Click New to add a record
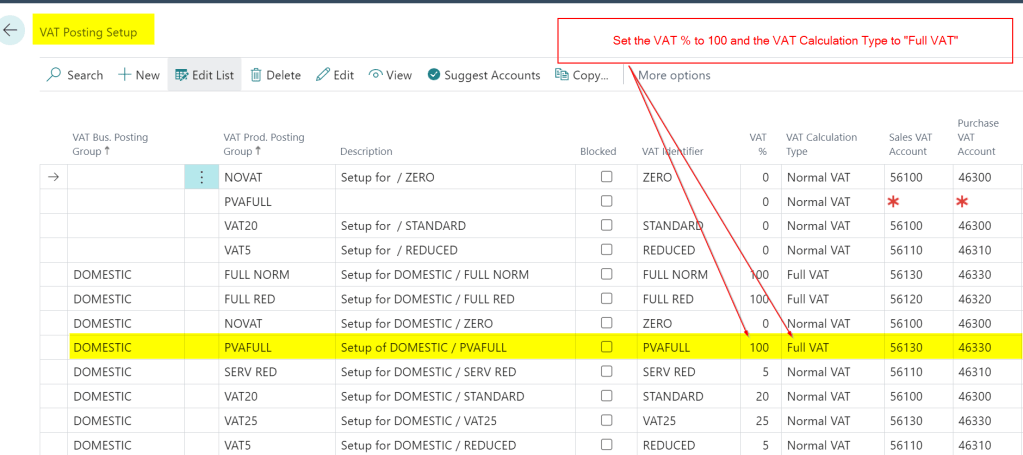Image resolution: width=1023 pixels, height=455 pixels. [138, 75]
